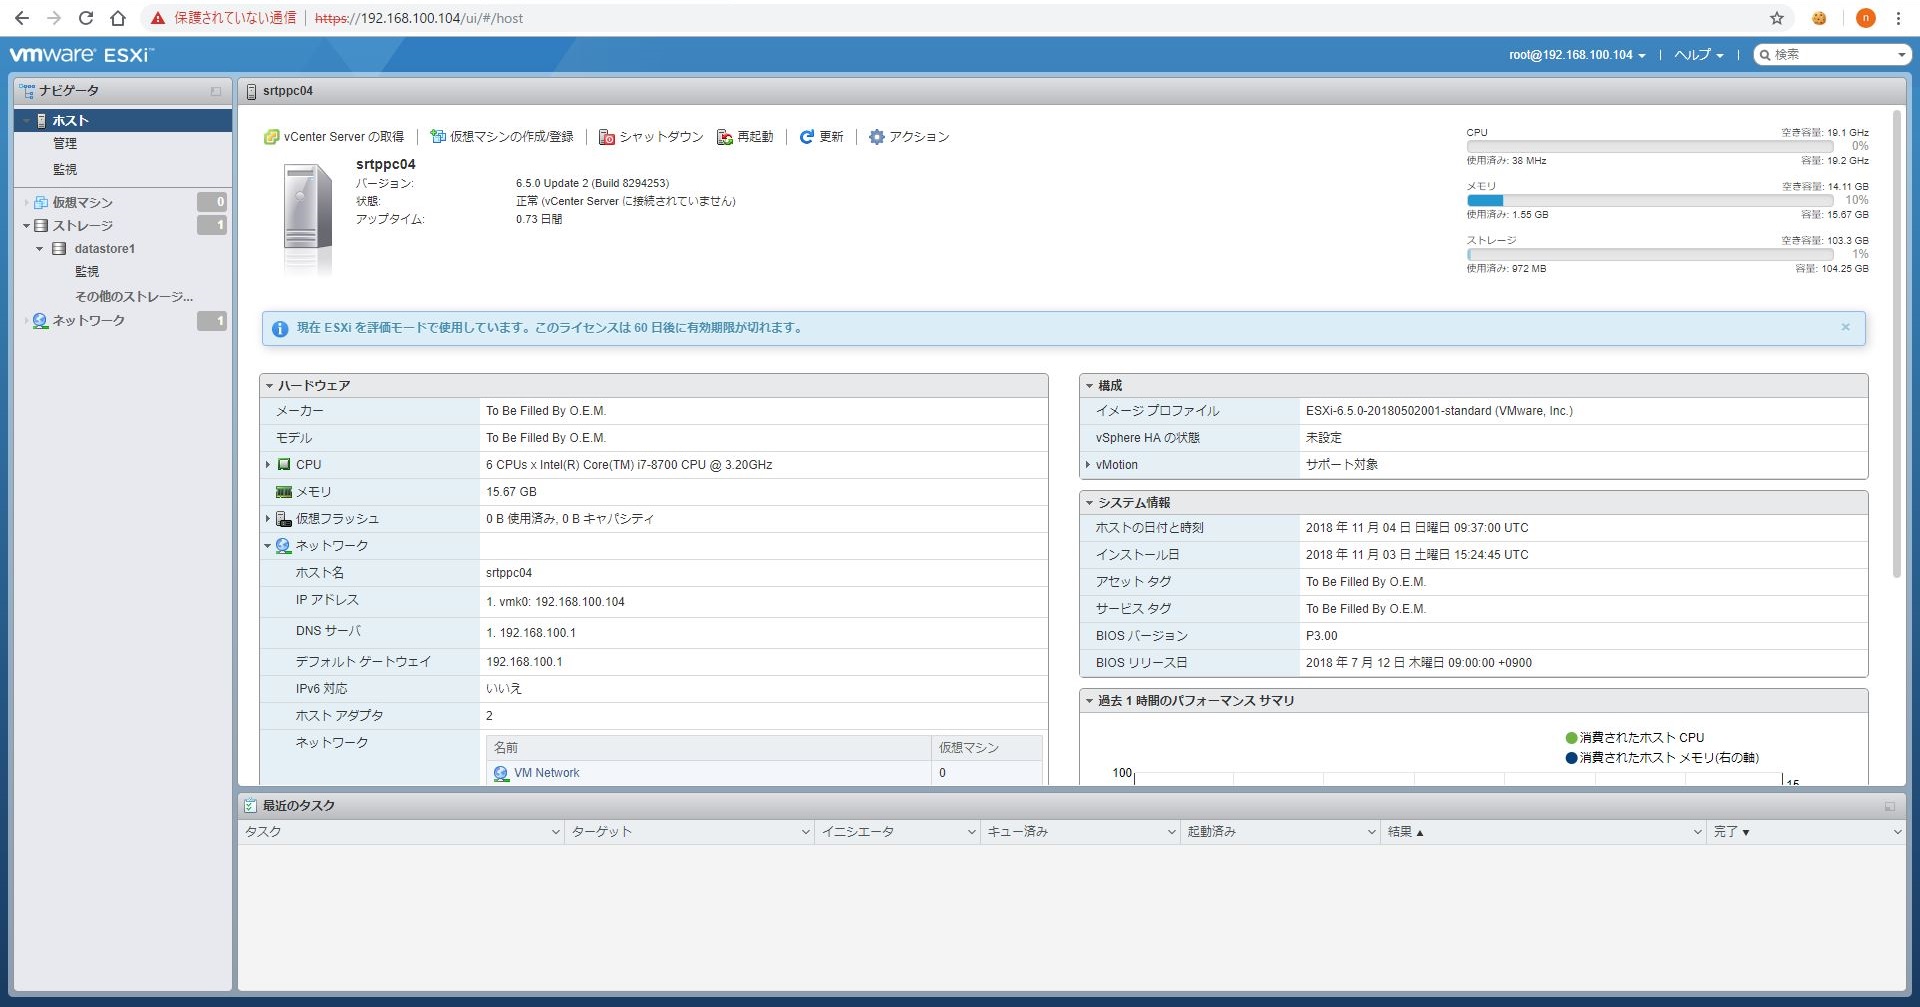Open 監視 under Host
This screenshot has width=1920, height=1007.
point(65,170)
